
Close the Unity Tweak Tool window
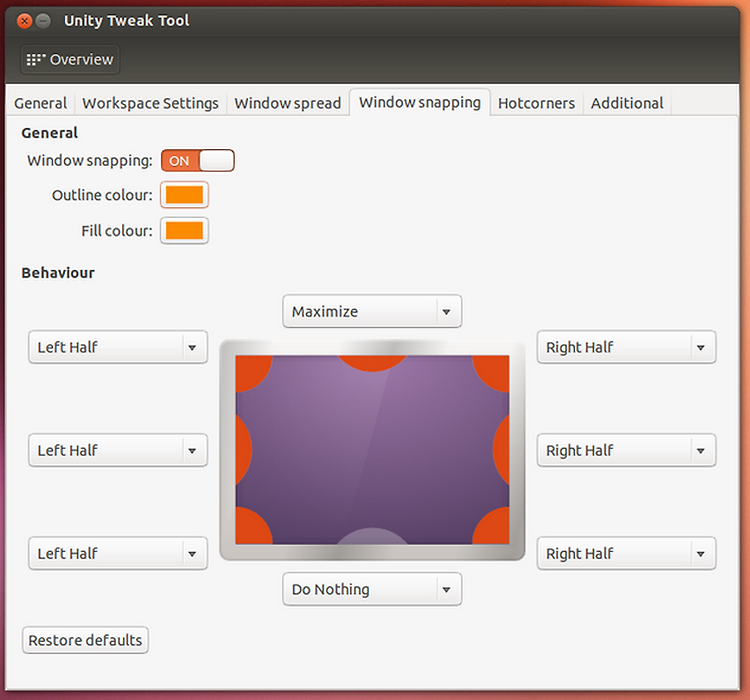click(x=24, y=21)
